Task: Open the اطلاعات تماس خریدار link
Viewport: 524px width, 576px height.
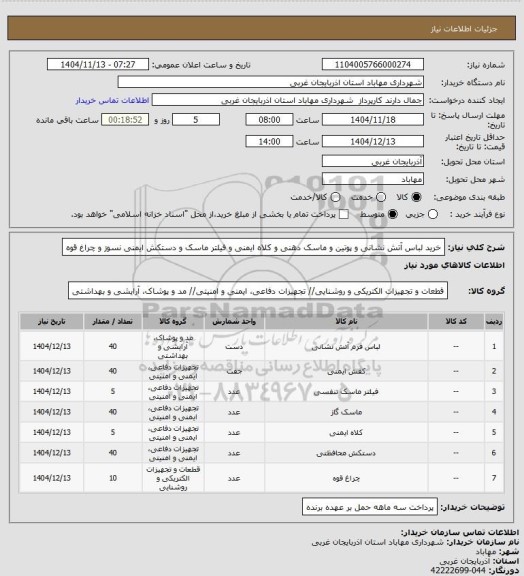Action: tap(112, 100)
